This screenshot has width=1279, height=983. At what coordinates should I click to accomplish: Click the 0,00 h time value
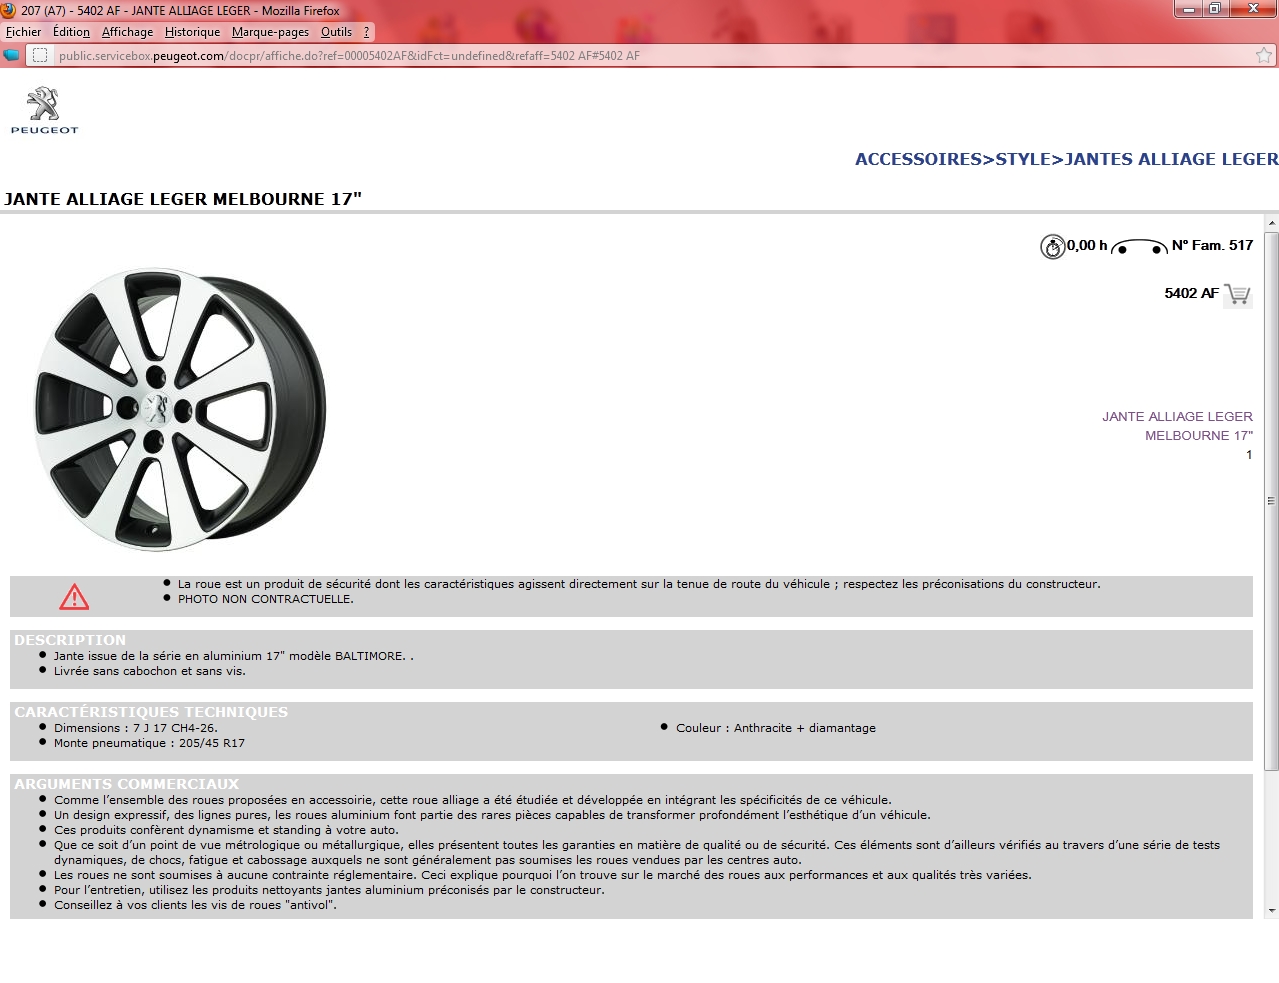coord(1087,245)
